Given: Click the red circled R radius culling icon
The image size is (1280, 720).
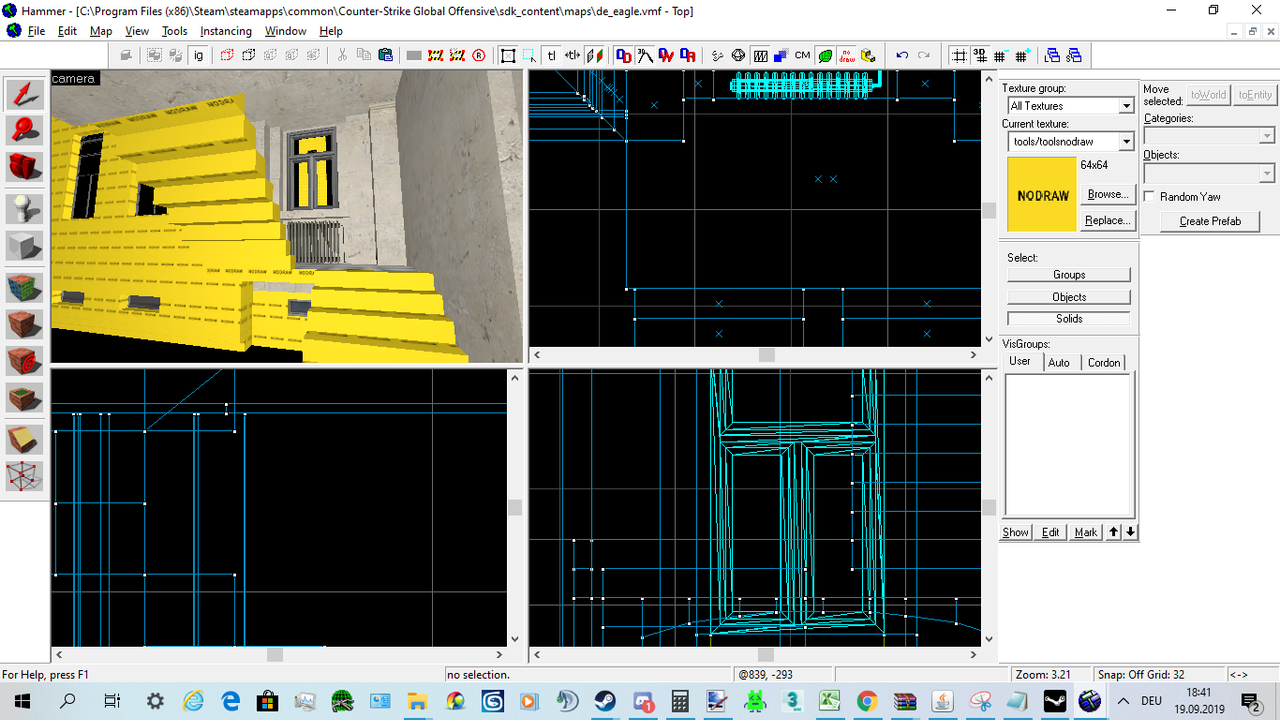Looking at the screenshot, I should coord(479,55).
